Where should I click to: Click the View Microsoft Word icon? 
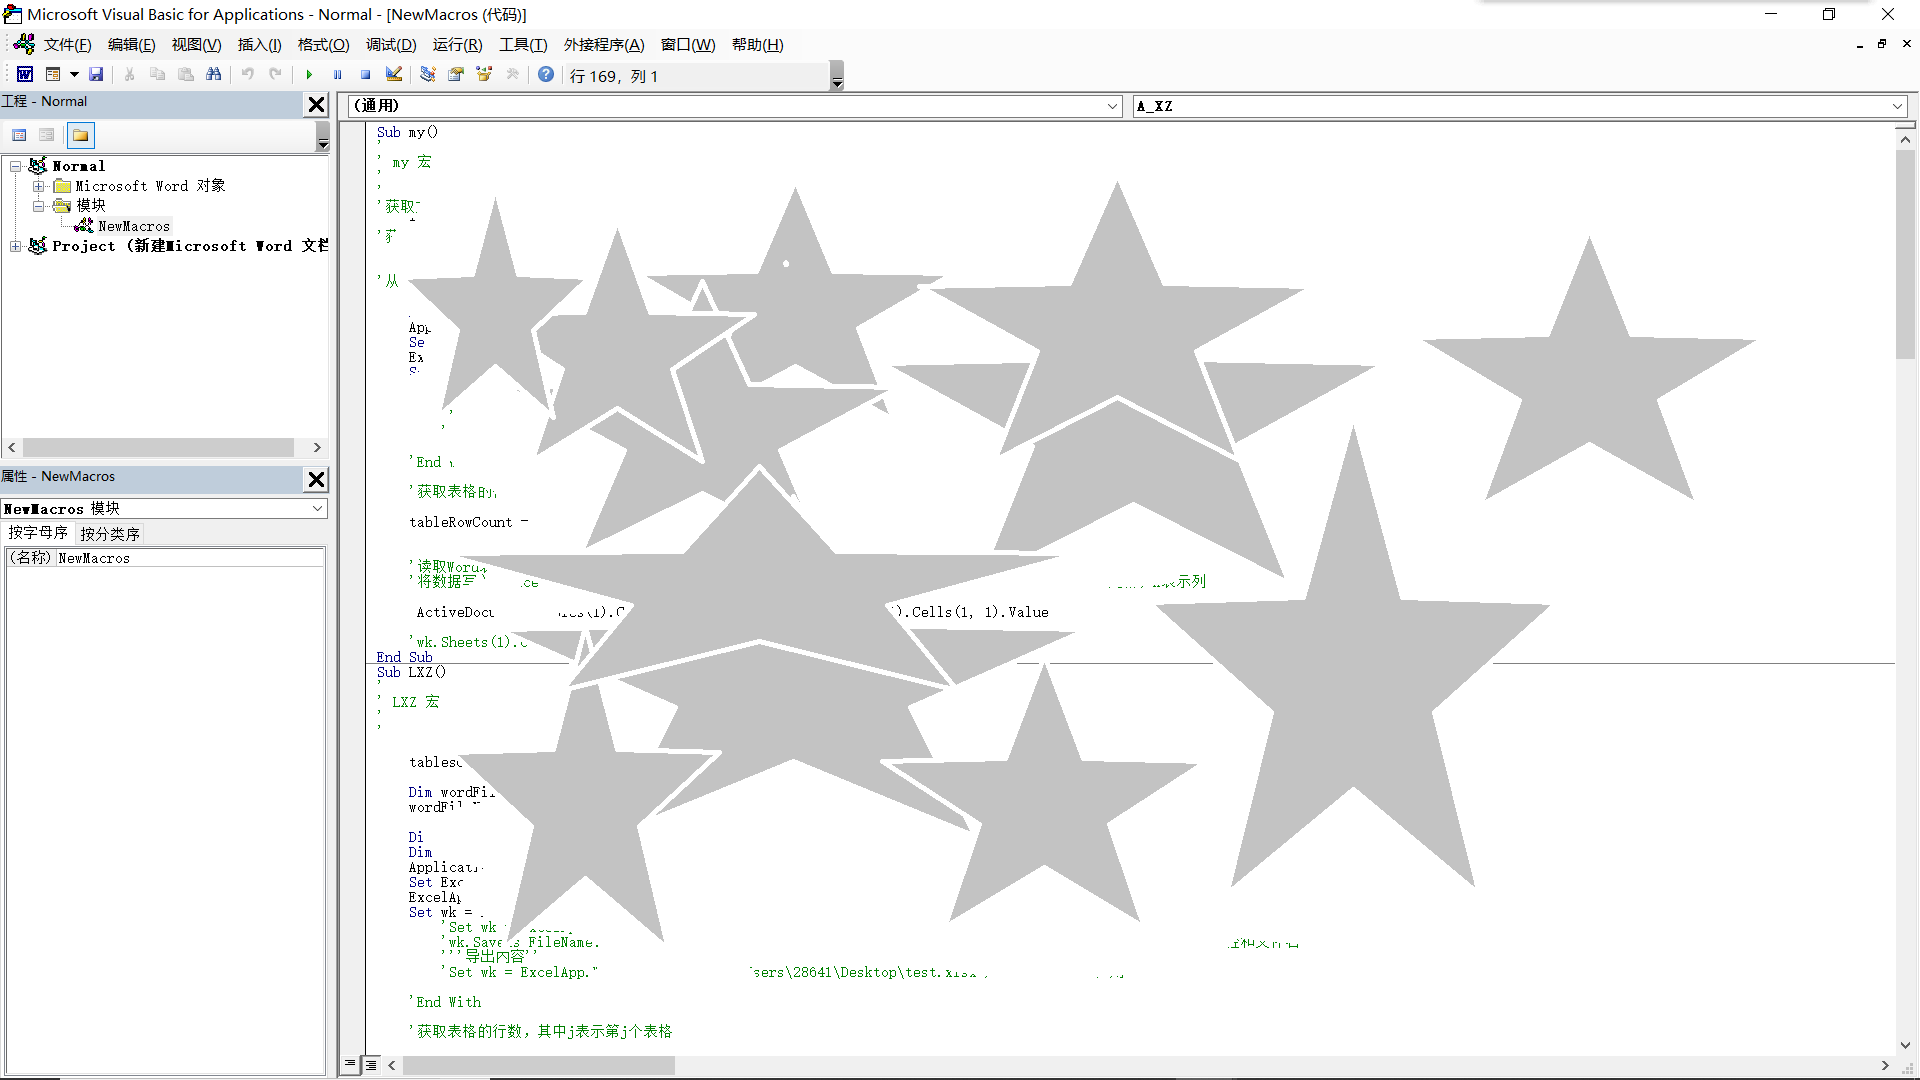(x=25, y=75)
